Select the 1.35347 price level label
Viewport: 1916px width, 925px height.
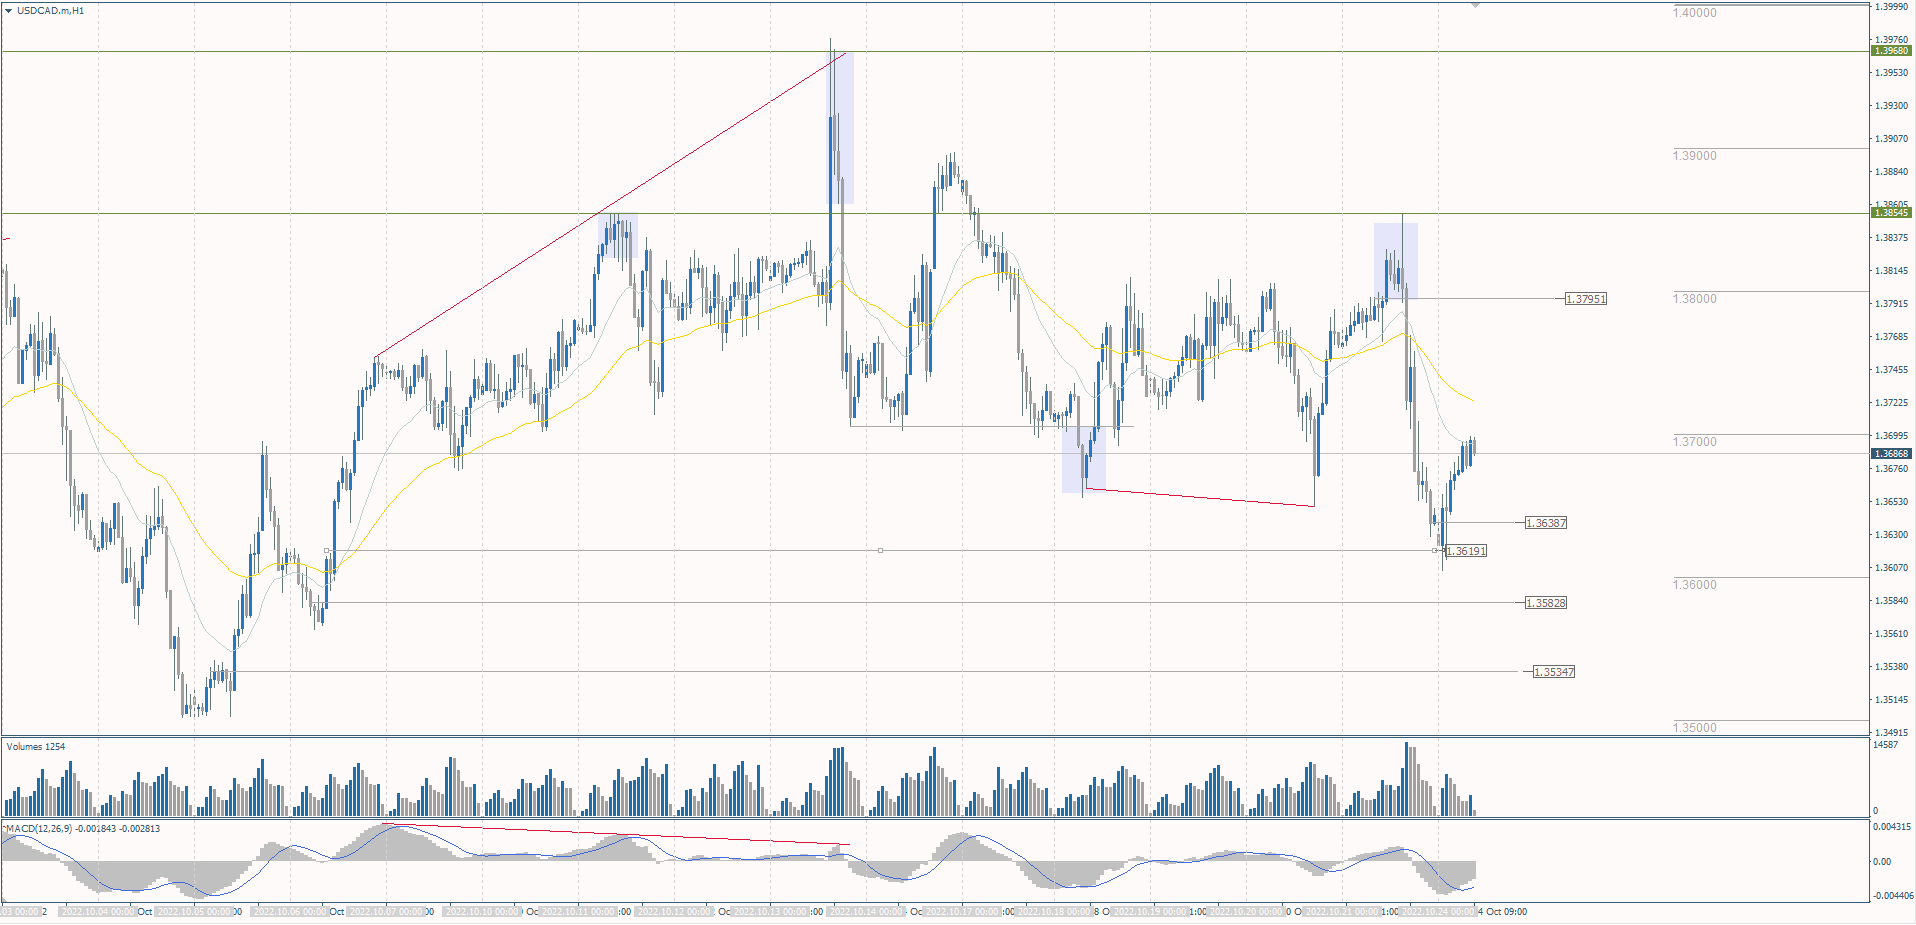[1554, 672]
